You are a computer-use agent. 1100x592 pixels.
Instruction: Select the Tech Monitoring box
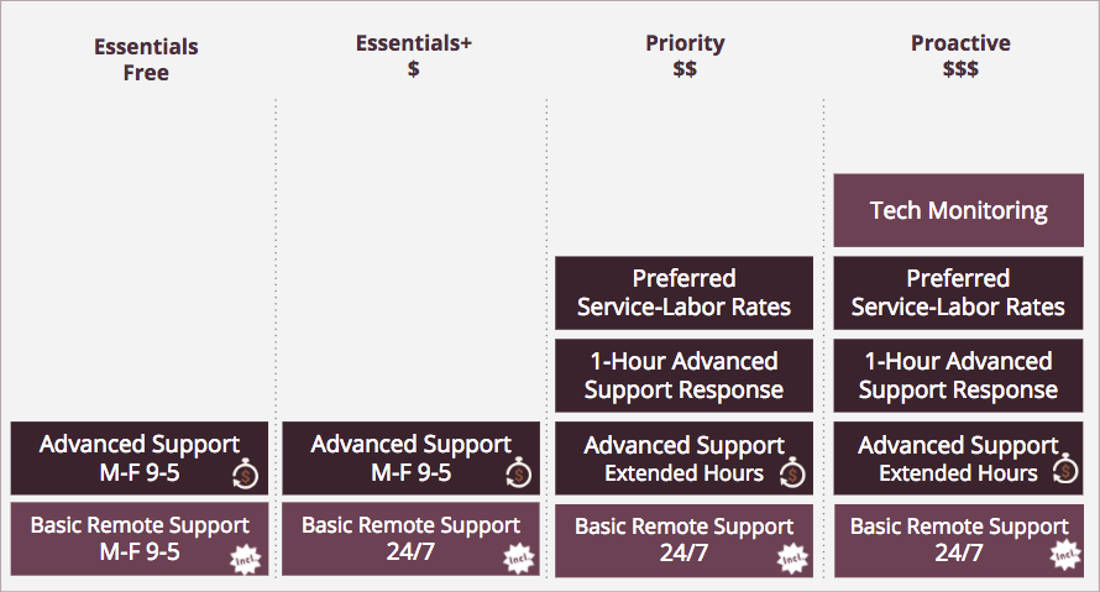point(958,210)
